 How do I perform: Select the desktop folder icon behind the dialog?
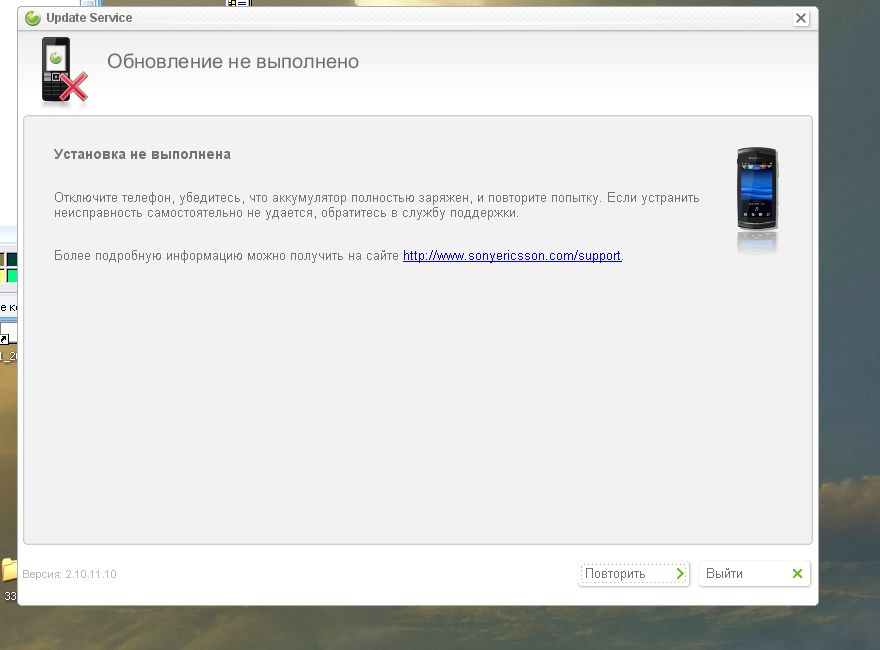tap(9, 571)
